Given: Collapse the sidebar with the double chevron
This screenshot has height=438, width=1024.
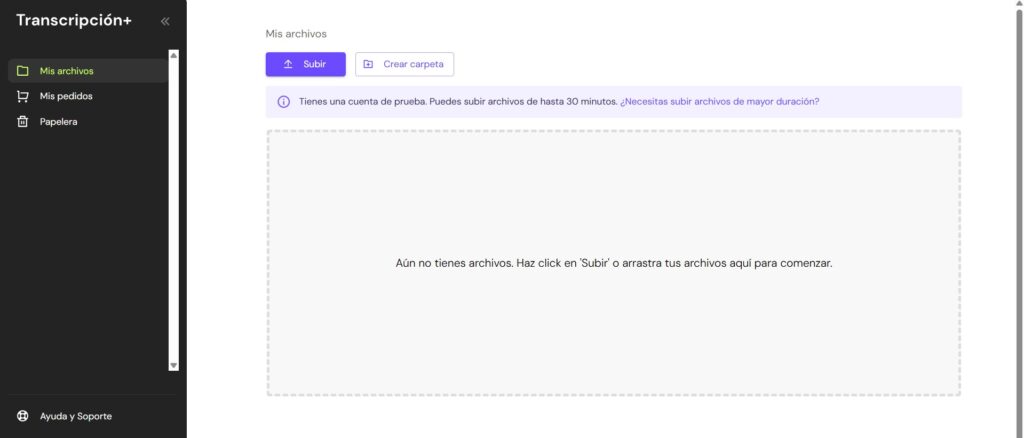Looking at the screenshot, I should (165, 21).
